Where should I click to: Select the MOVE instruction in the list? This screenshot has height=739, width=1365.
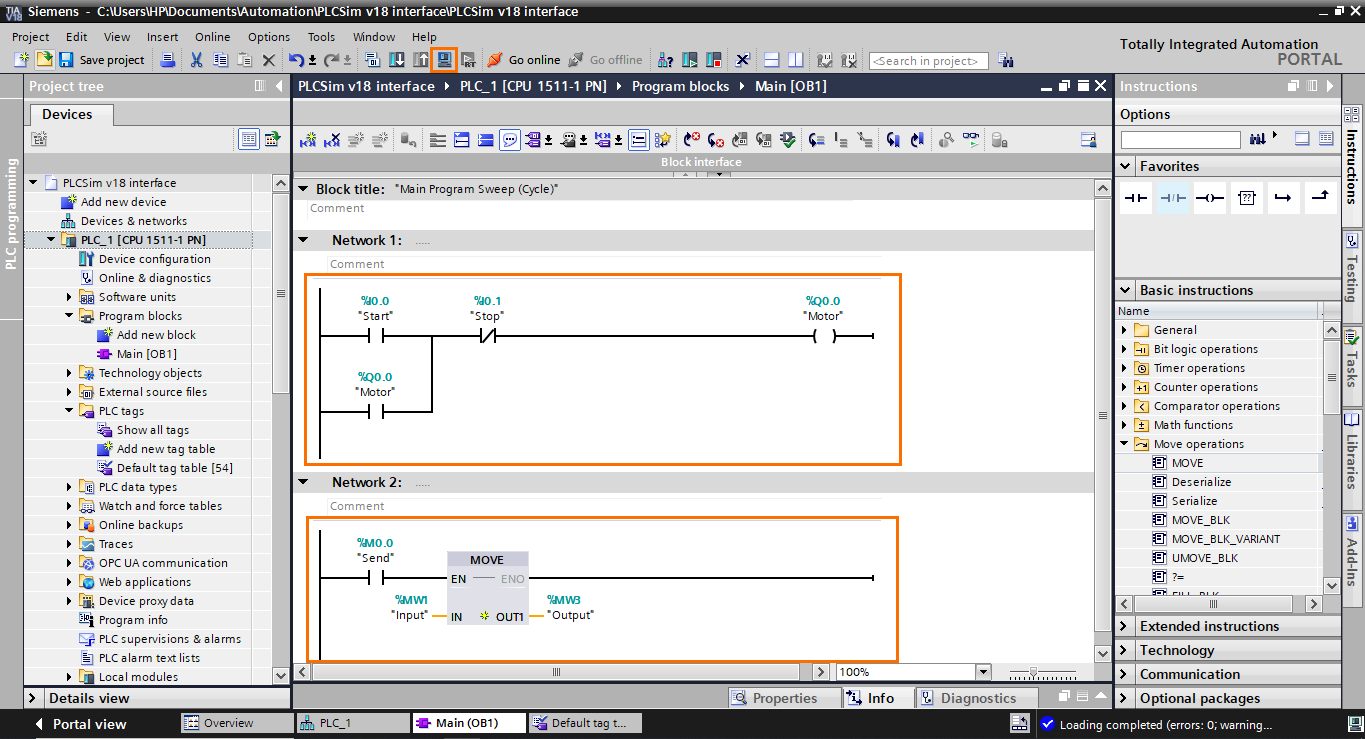pyautogui.click(x=1188, y=463)
